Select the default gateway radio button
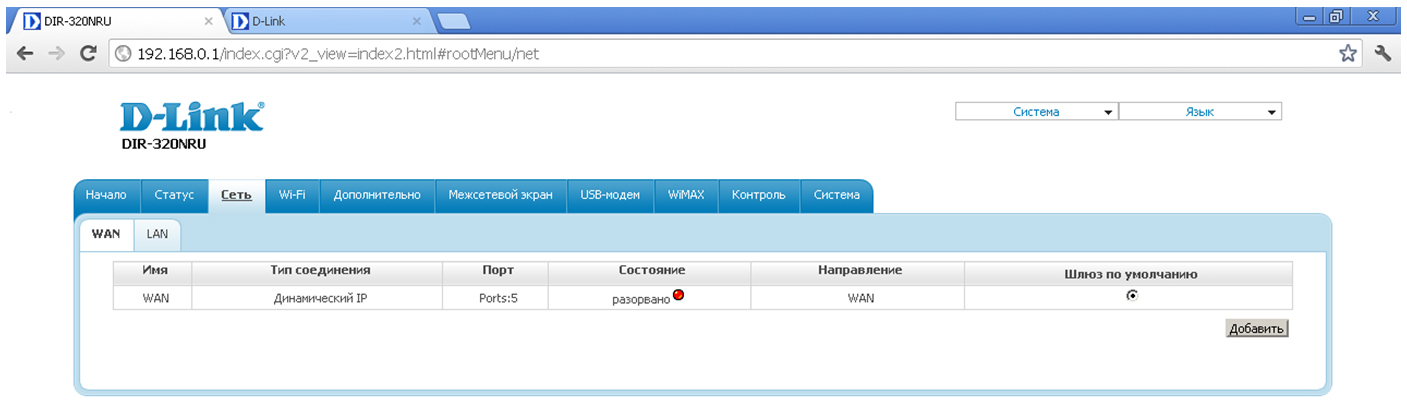 (x=1131, y=296)
